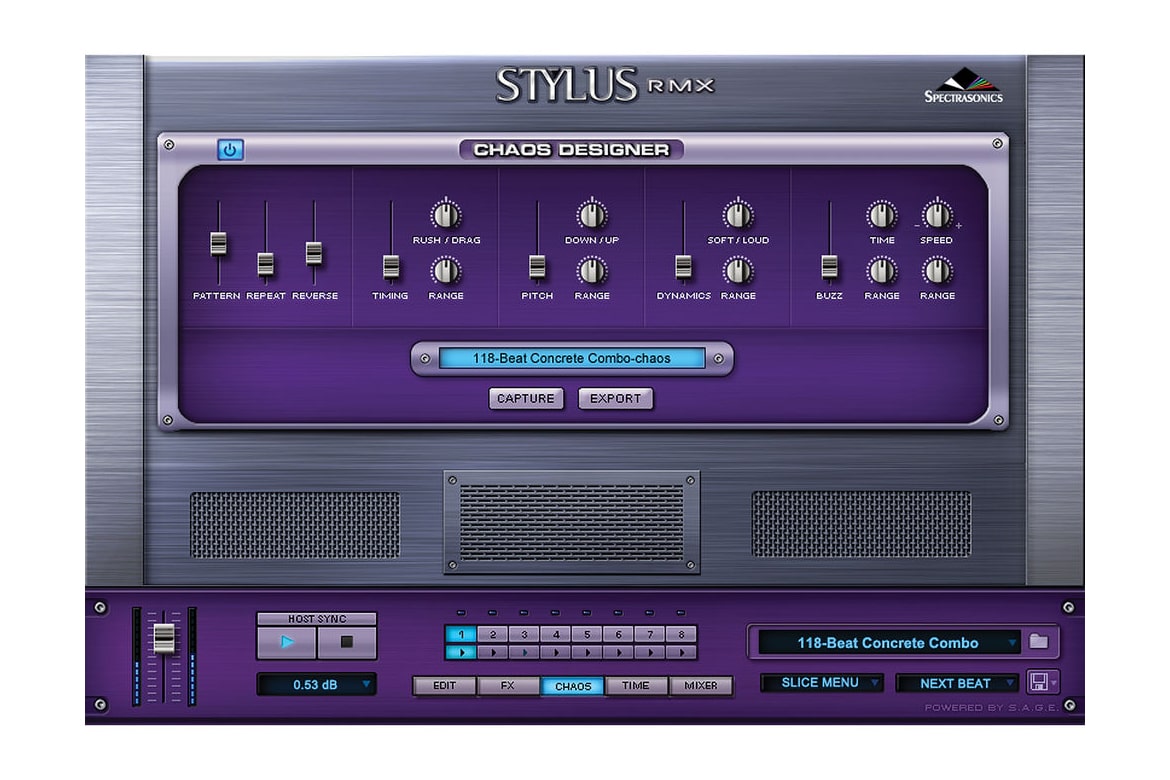Click the Rush / Drag knob
Viewport: 1170px width, 780px height.
pos(445,215)
